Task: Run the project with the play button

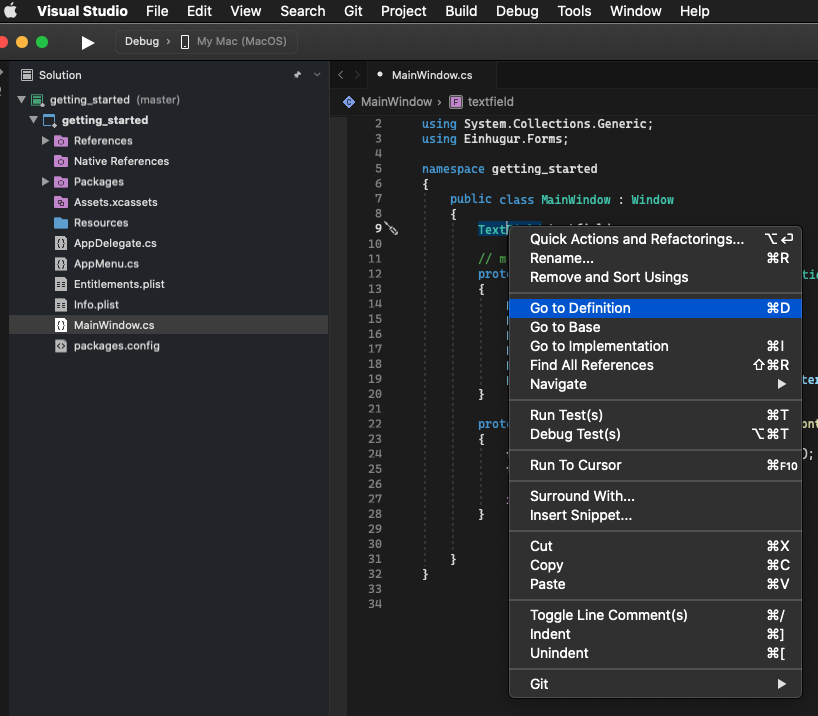Action: point(88,42)
